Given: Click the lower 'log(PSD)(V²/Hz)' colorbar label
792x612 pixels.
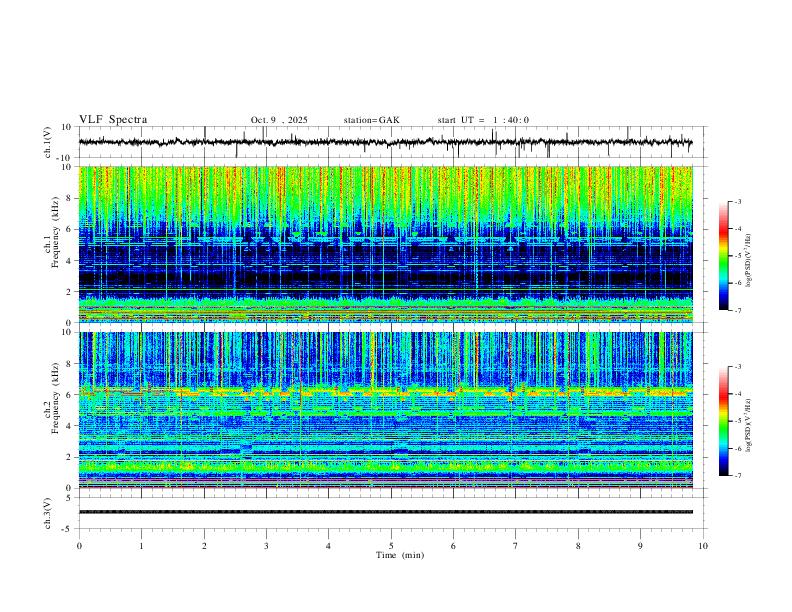Looking at the screenshot, I should [749, 425].
